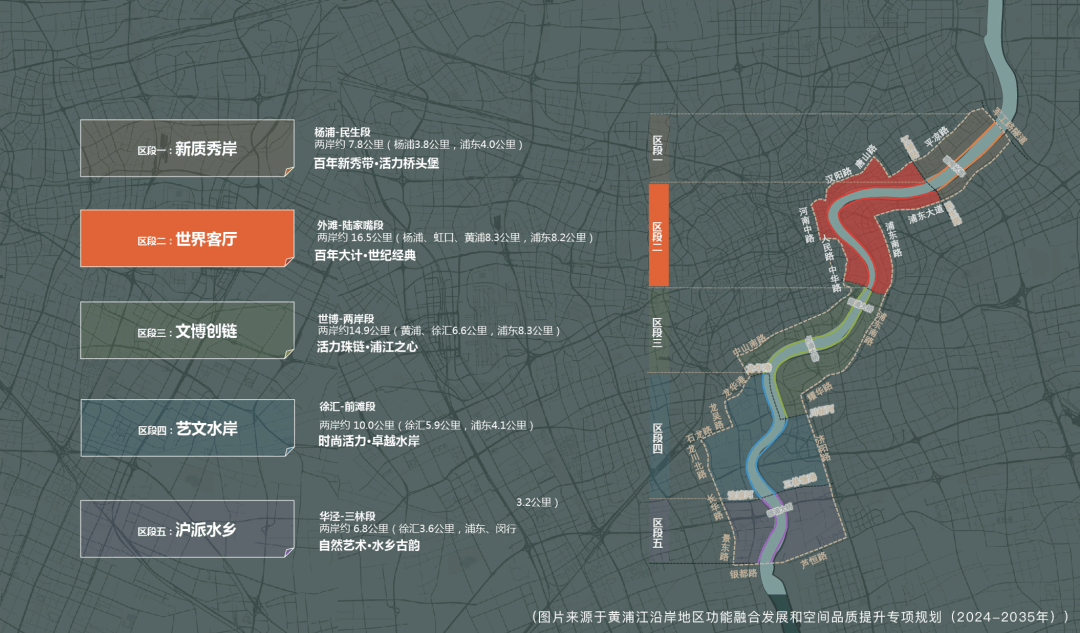Click the orange 区段二 世界客厅 box
The image size is (1080, 633).
tap(187, 238)
